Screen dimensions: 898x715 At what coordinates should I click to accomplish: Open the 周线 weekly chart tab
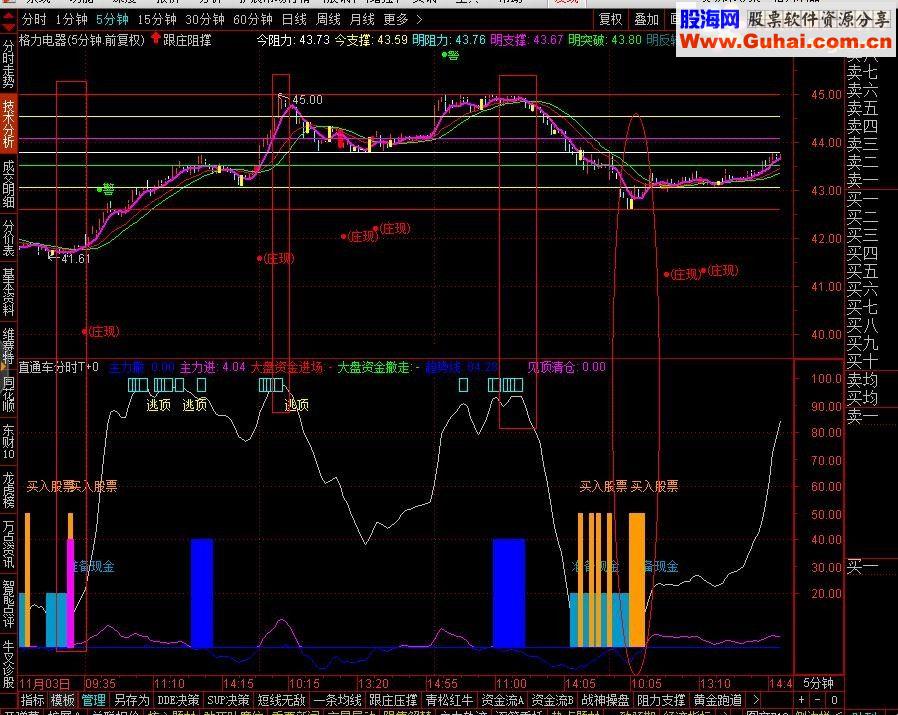(x=328, y=19)
